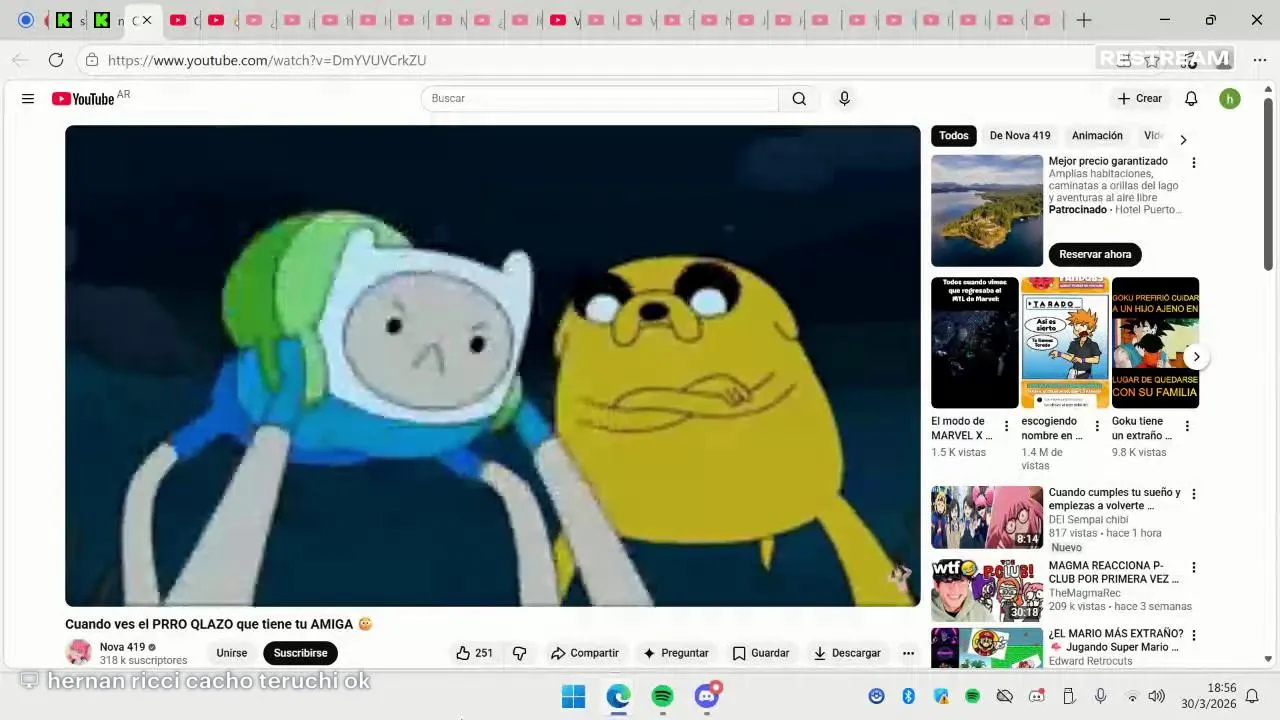Open the escogiendo nombre short thumbnail
This screenshot has height=720, width=1280.
tap(1065, 343)
